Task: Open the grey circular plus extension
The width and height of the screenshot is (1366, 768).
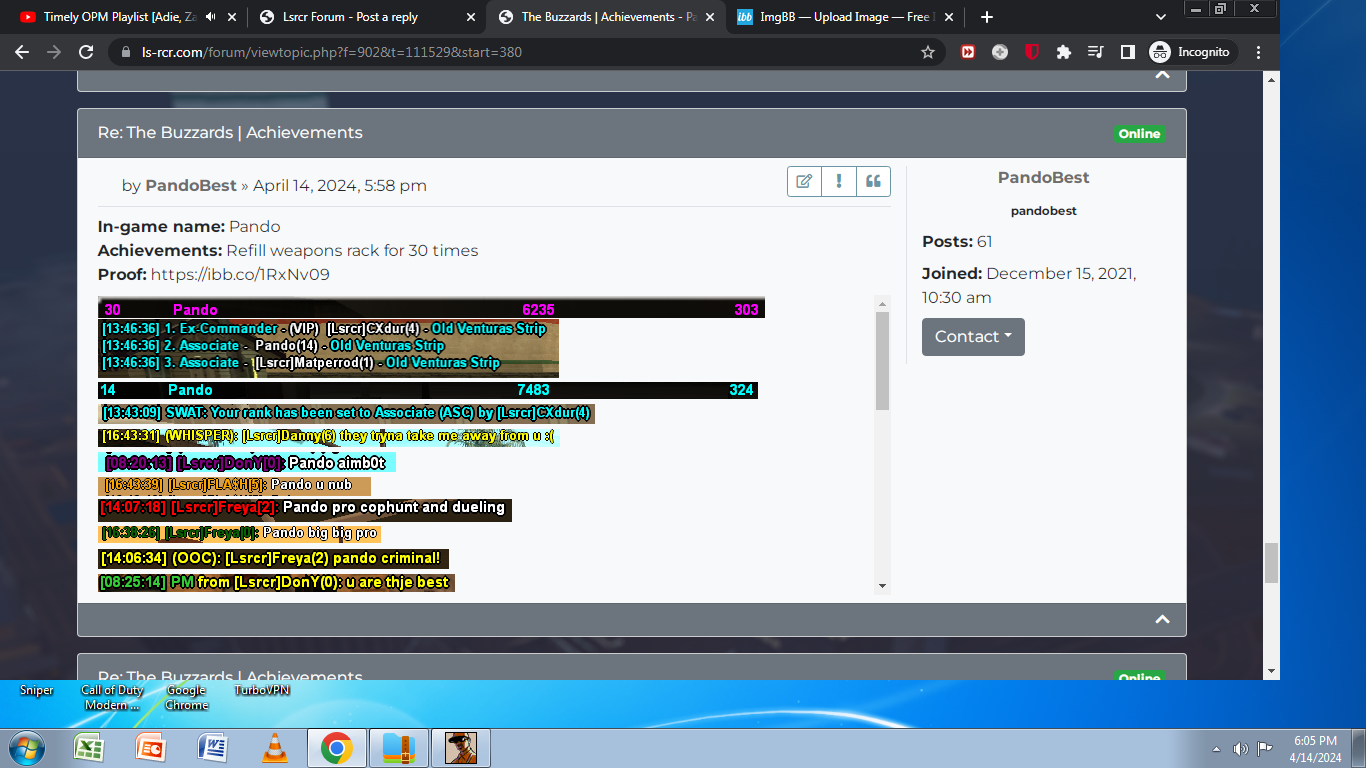Action: pyautogui.click(x=1000, y=52)
